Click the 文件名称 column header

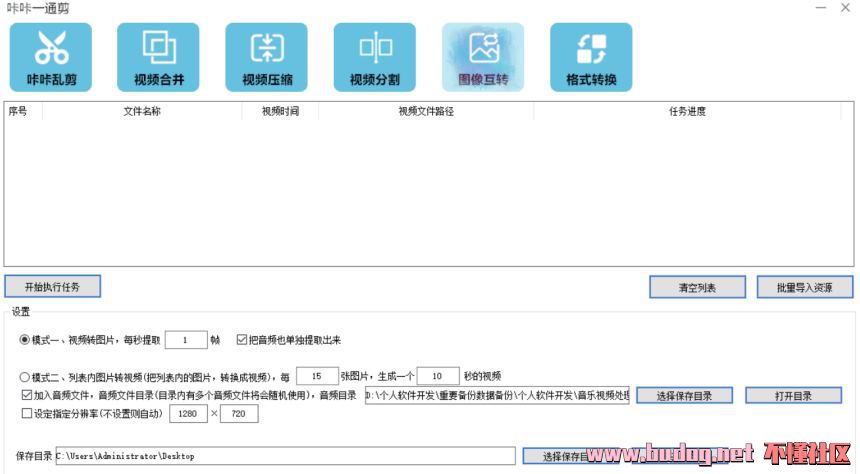pyautogui.click(x=142, y=111)
